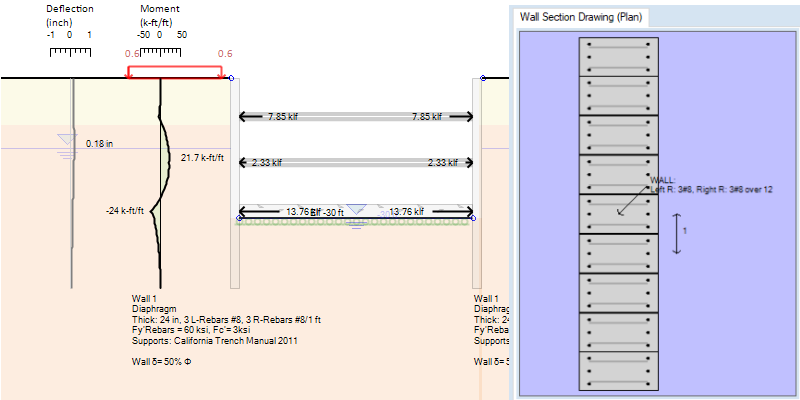800x400 pixels.
Task: Click the vertical dimension arrow labeled 1
Action: point(677,233)
